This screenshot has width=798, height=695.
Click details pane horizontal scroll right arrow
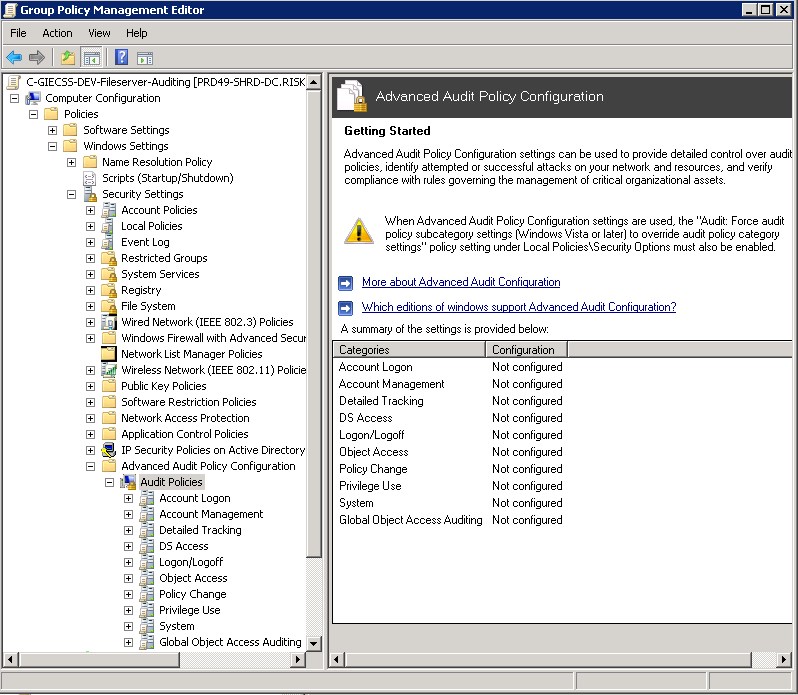784,660
